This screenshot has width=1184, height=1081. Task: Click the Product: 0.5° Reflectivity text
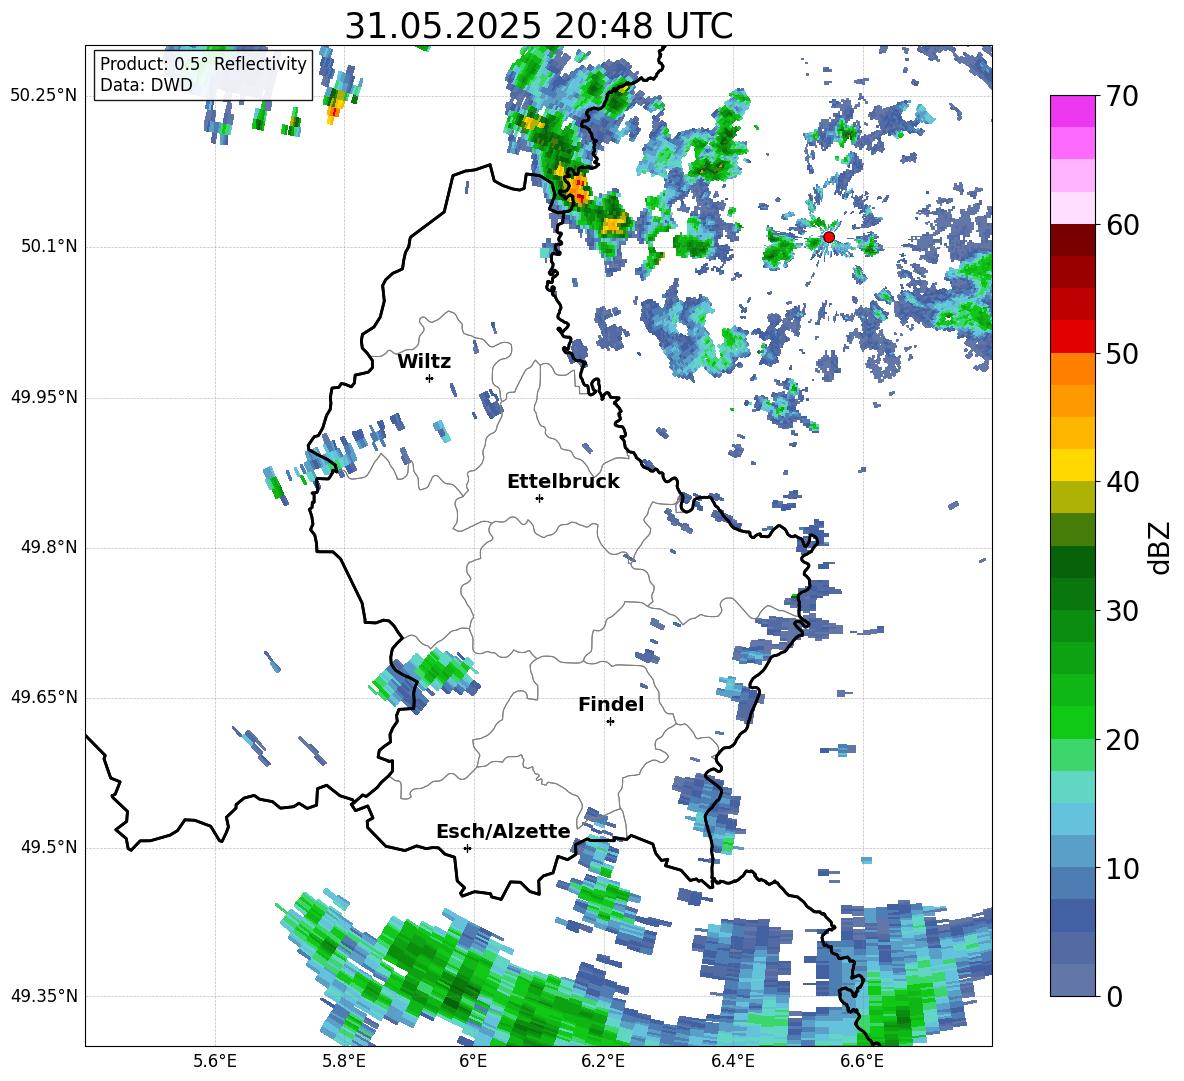203,63
